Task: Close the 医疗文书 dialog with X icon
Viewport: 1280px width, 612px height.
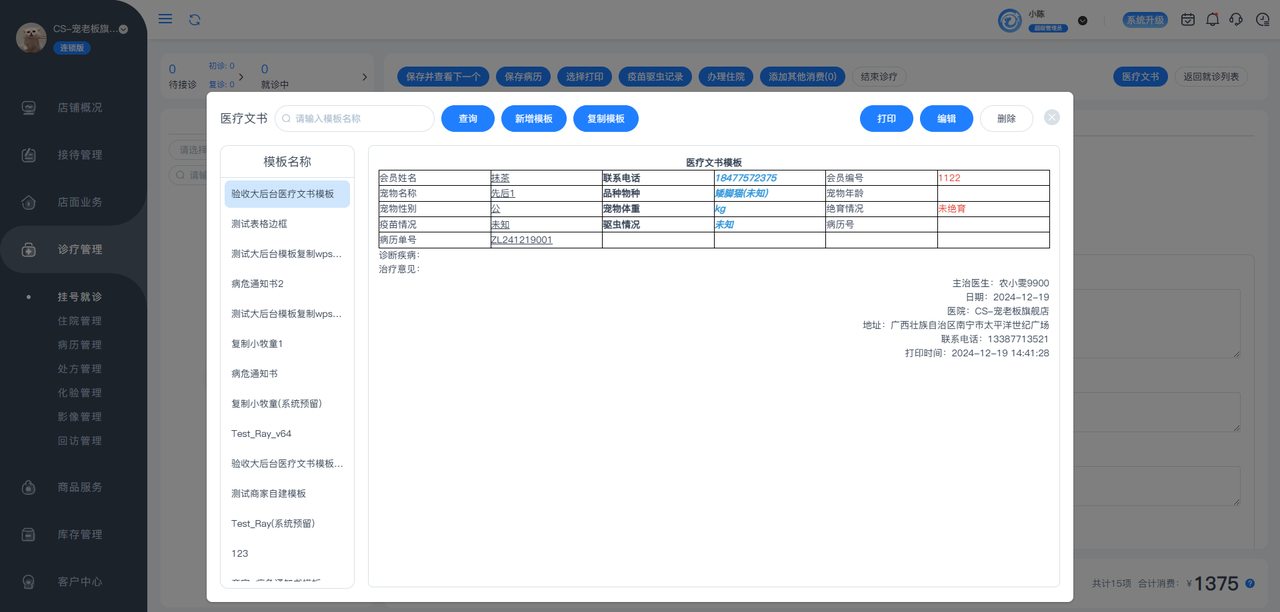Action: coord(1051,117)
